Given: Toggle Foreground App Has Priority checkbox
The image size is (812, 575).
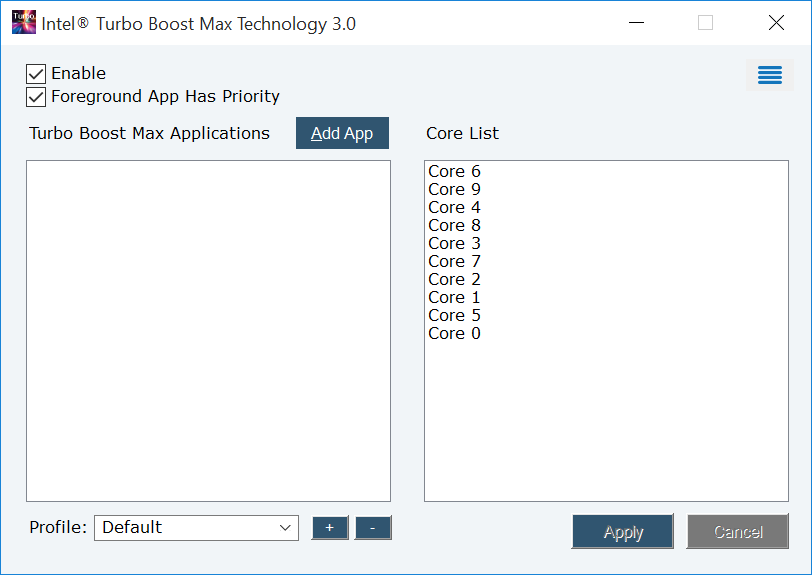Looking at the screenshot, I should (x=36, y=97).
